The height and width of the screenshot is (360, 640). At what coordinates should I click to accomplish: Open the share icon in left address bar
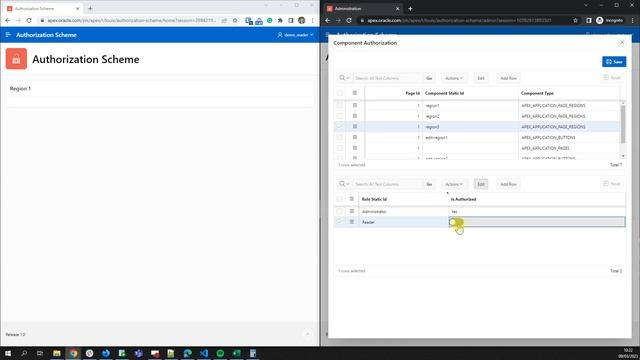224,20
